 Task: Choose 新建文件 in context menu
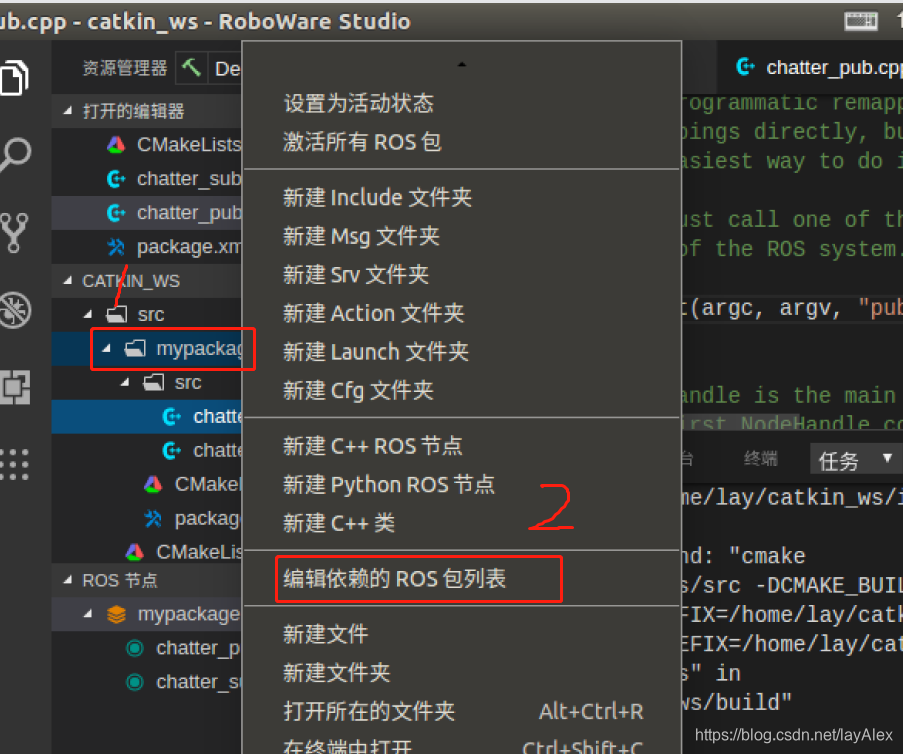pyautogui.click(x=325, y=635)
